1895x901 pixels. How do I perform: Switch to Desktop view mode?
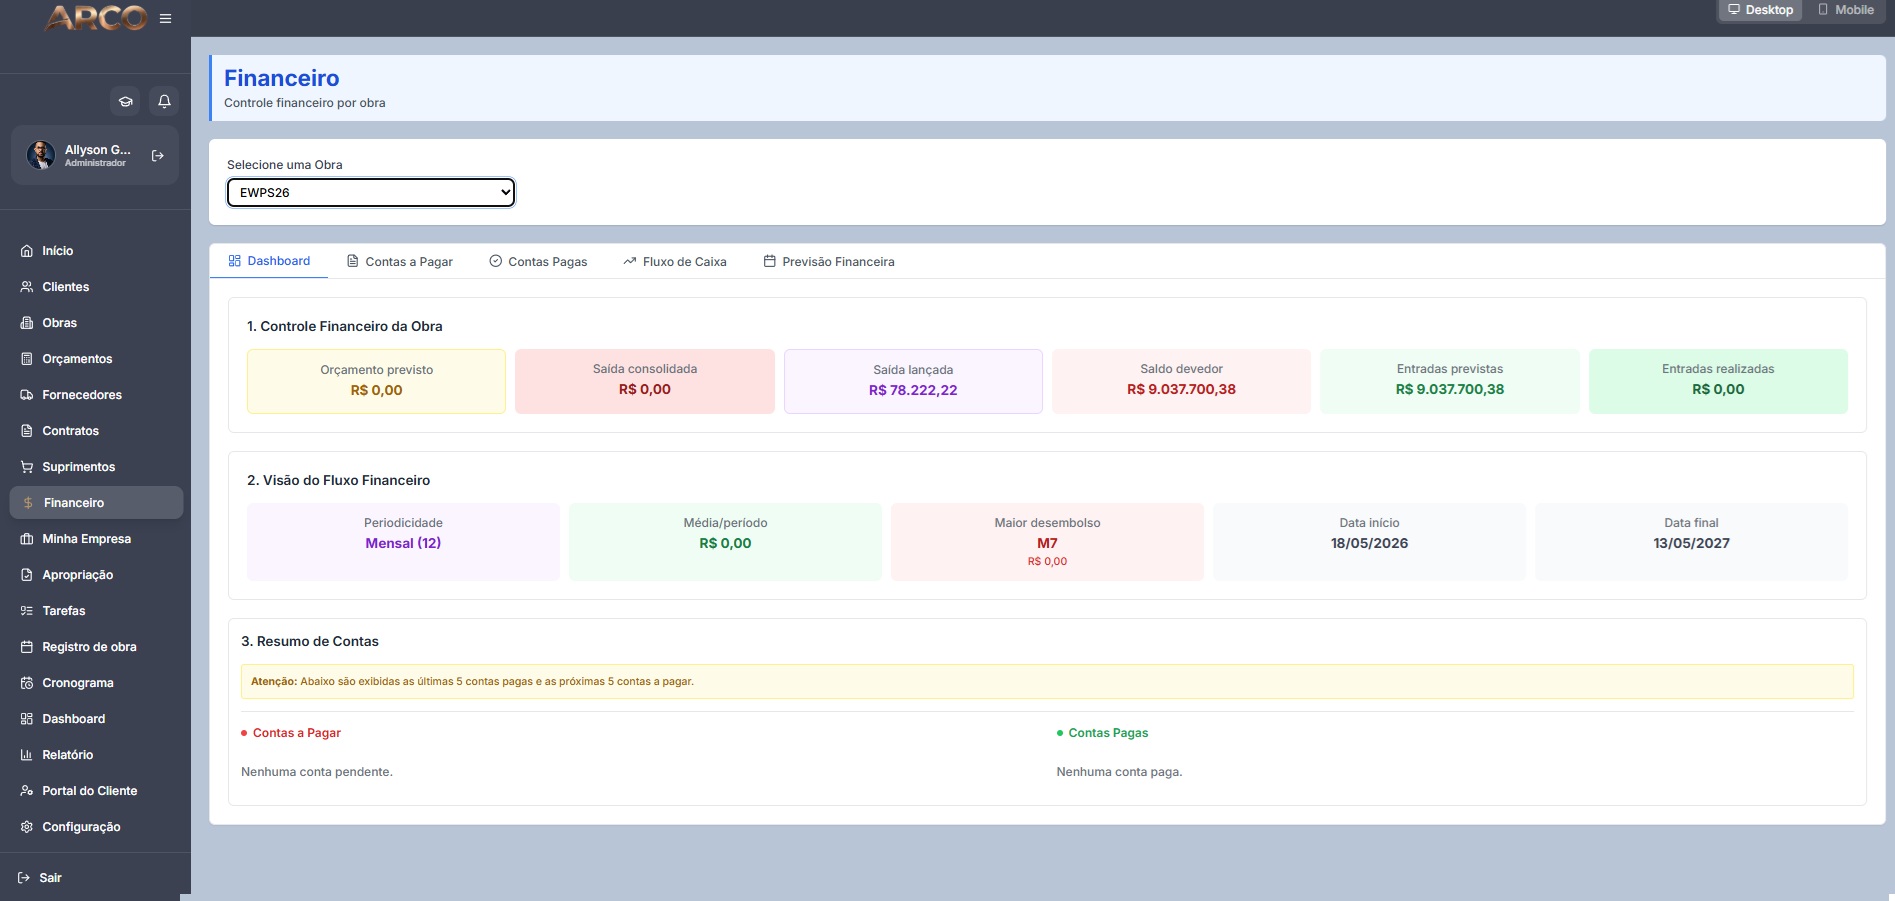point(1760,10)
